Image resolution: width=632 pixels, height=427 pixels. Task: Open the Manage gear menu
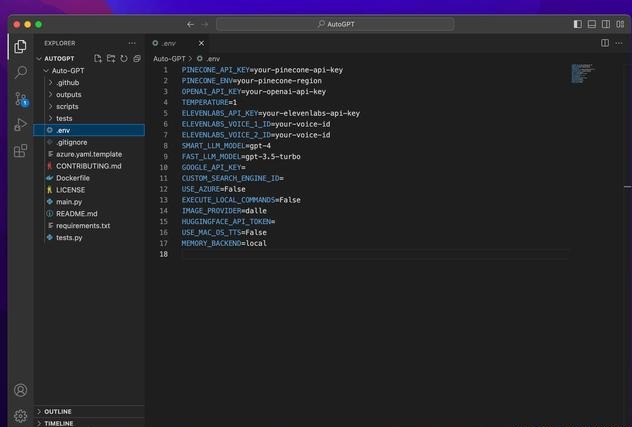point(20,415)
